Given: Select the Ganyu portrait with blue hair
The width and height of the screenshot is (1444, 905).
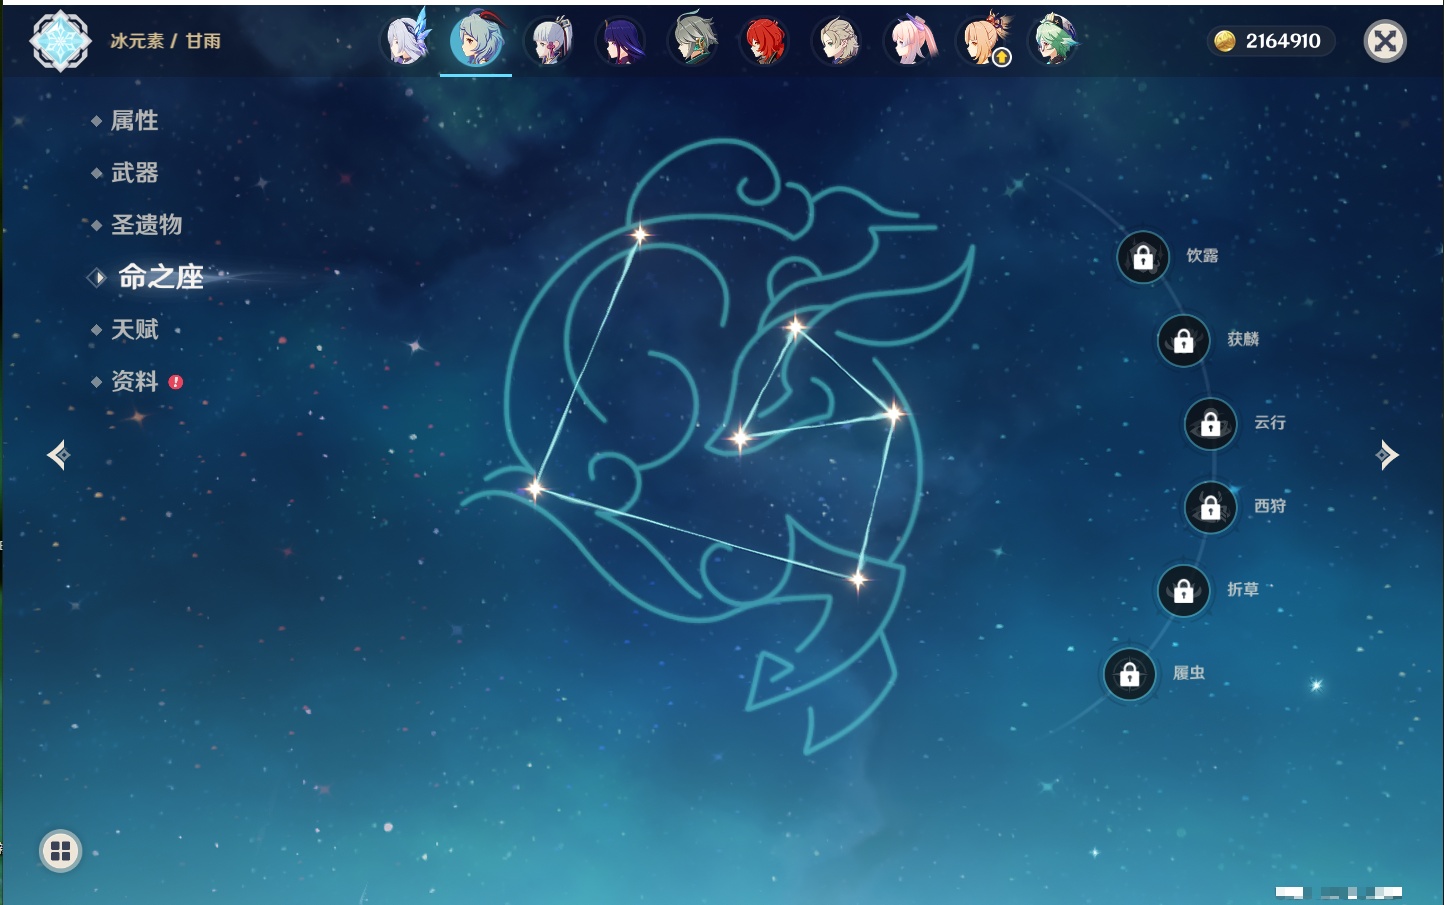Looking at the screenshot, I should pos(476,40).
